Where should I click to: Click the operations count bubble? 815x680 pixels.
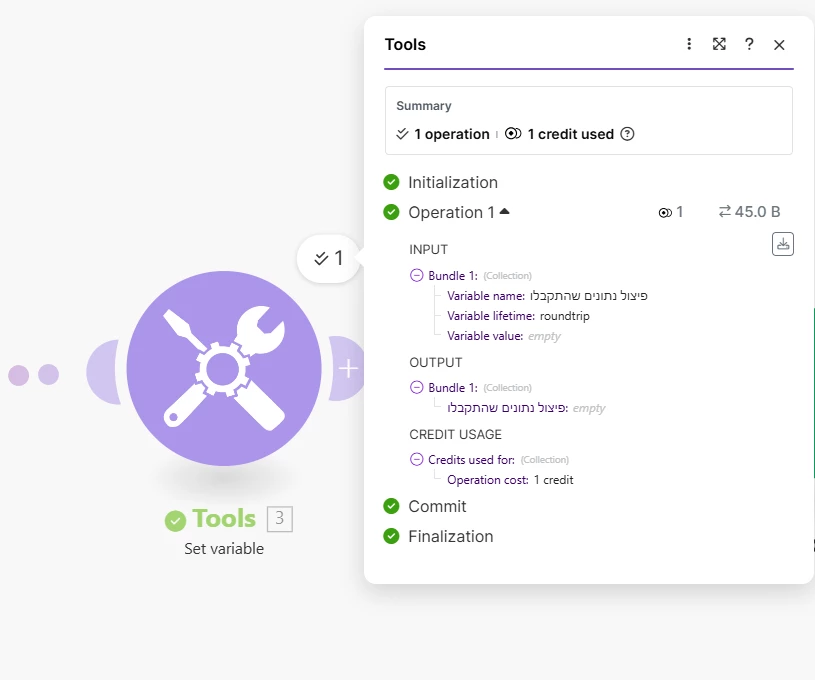(329, 258)
